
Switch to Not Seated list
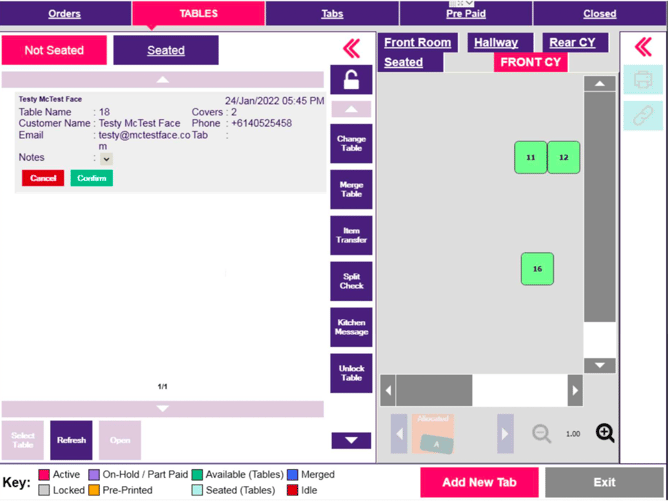(x=54, y=50)
